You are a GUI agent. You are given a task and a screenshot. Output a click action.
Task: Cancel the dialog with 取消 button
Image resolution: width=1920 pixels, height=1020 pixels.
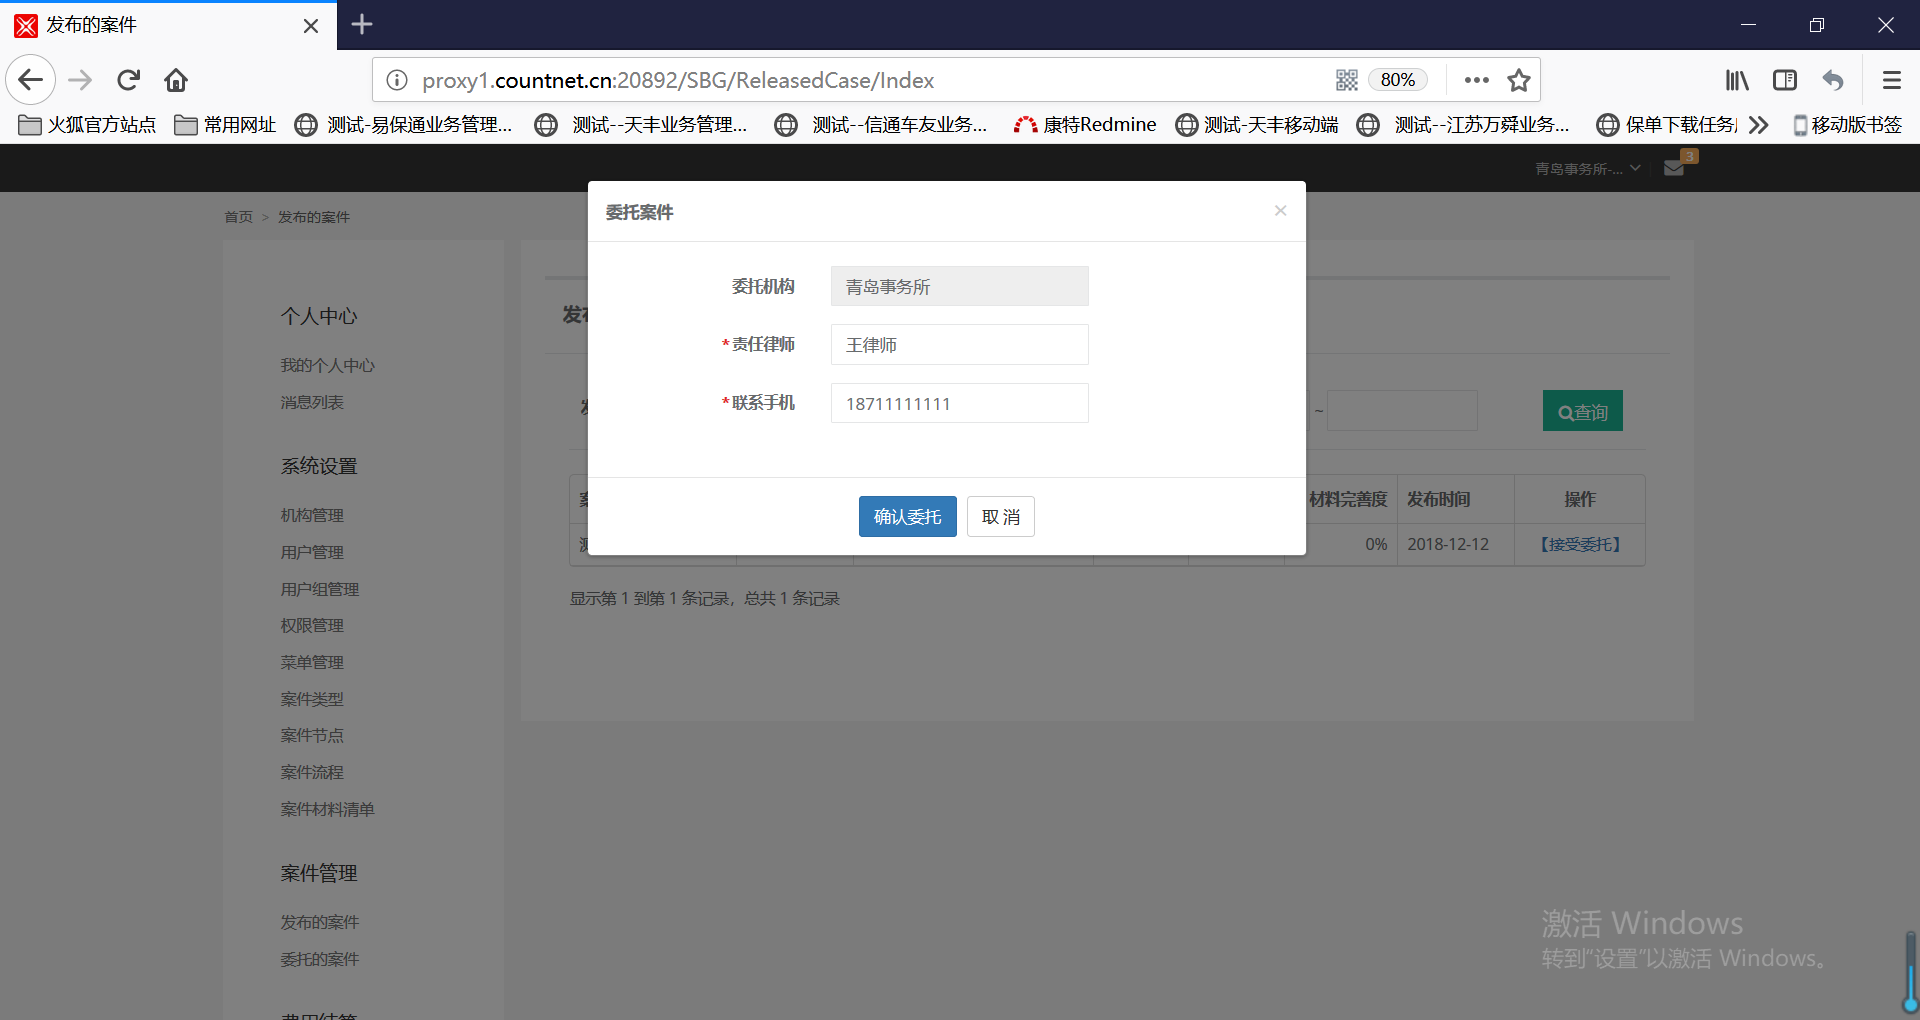point(1000,516)
